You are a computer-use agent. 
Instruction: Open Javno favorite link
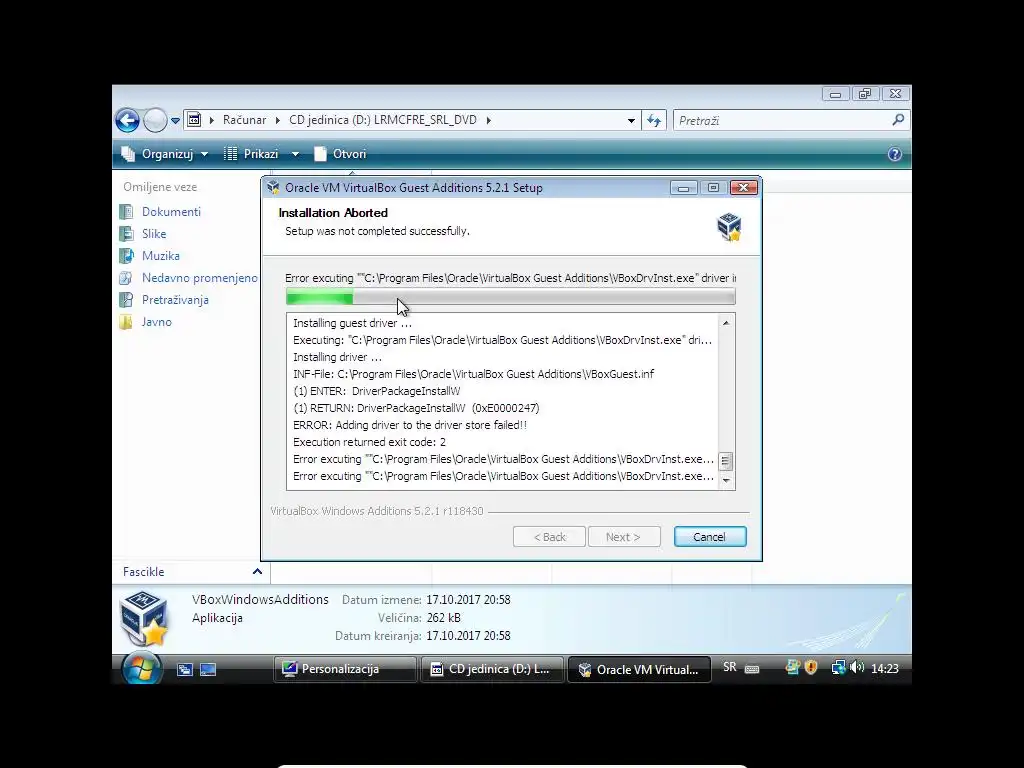[157, 322]
